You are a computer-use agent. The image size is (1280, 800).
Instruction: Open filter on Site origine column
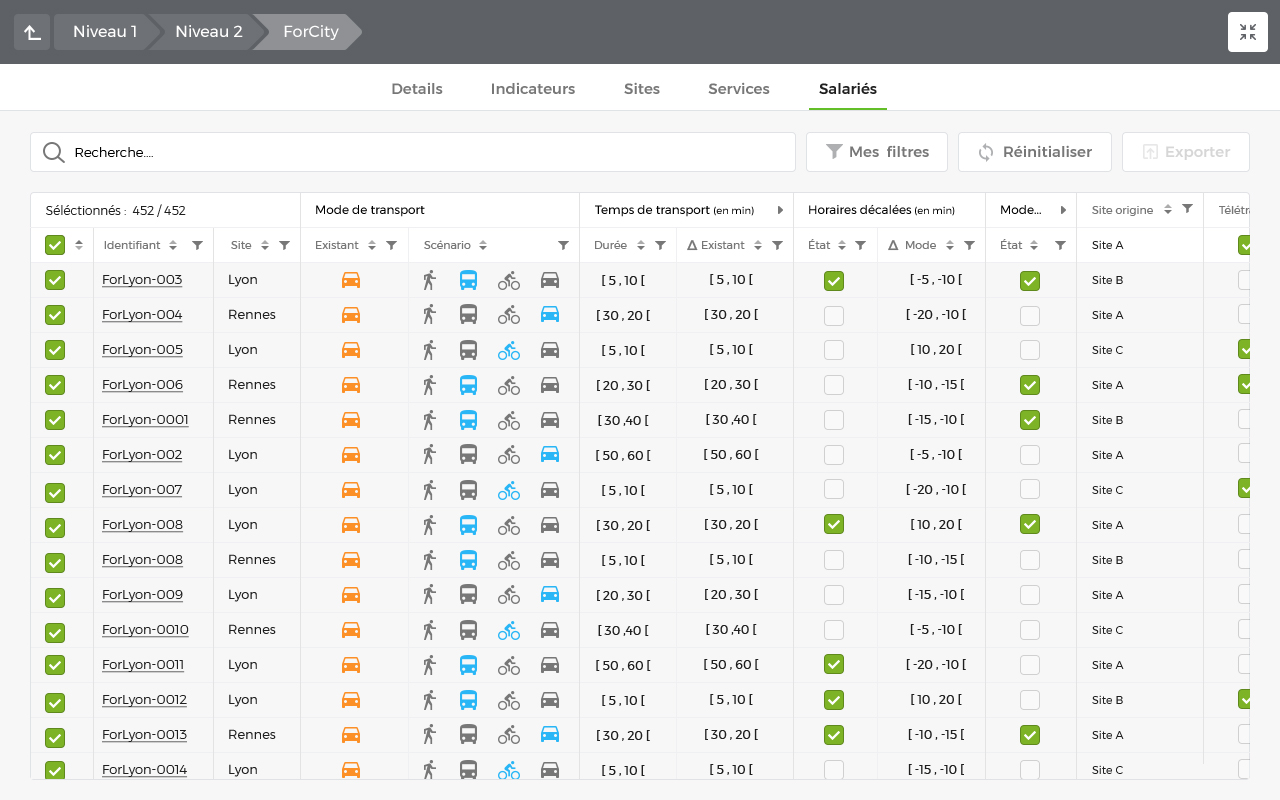1187,209
